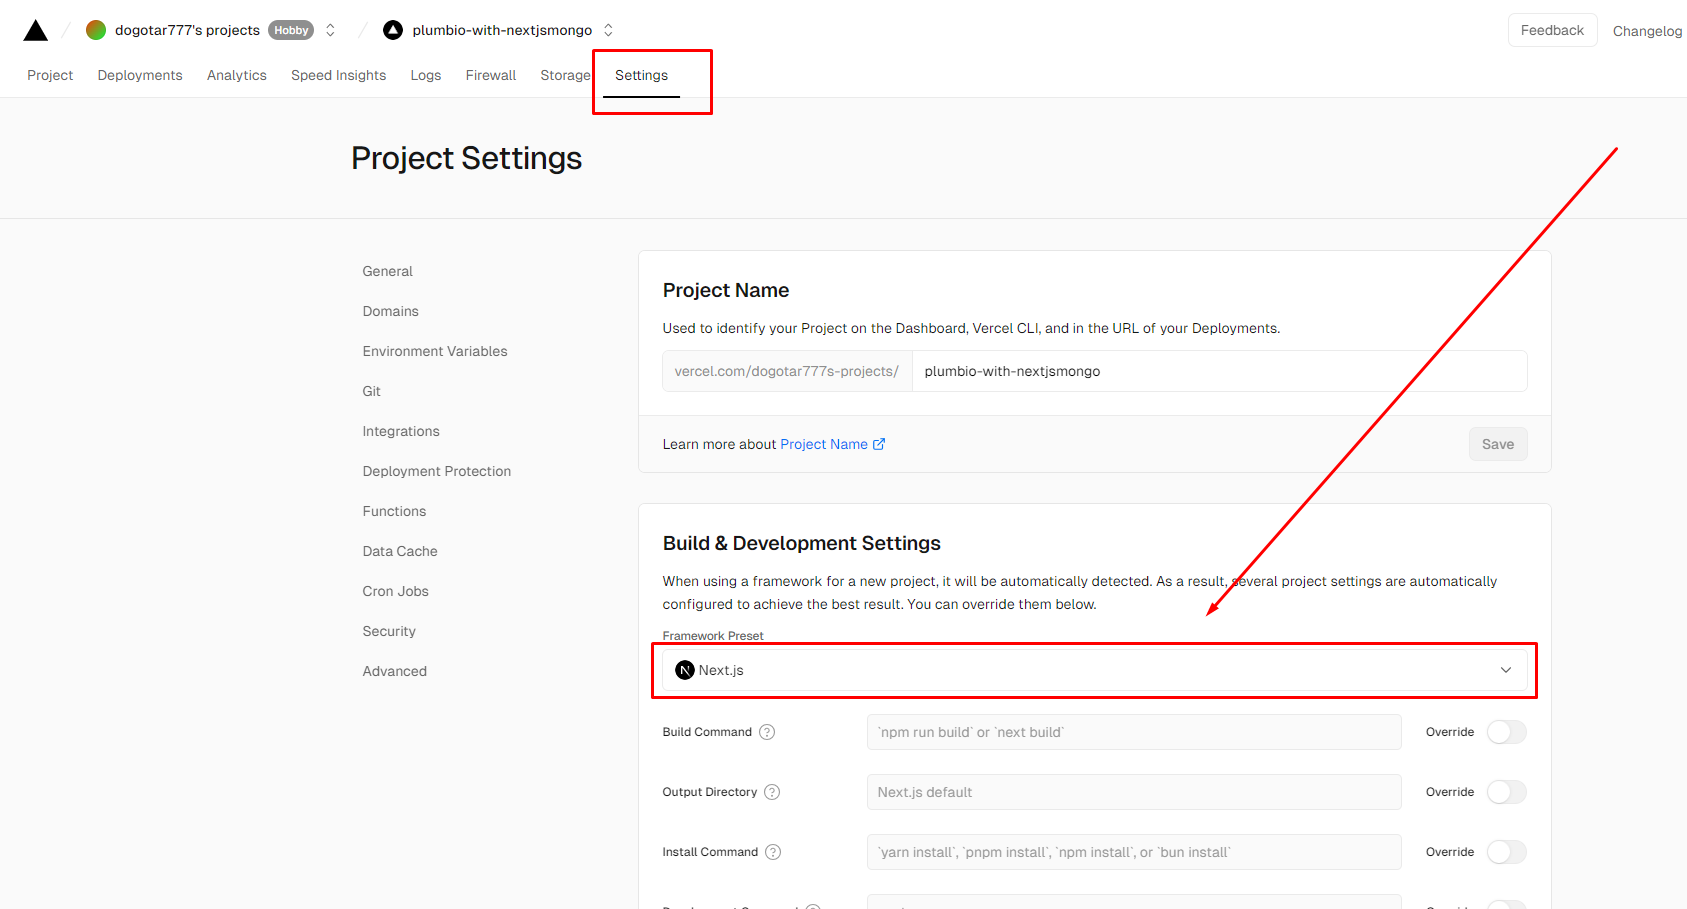Open the dogotar777 account avatar
The height and width of the screenshot is (909, 1687).
tap(96, 30)
